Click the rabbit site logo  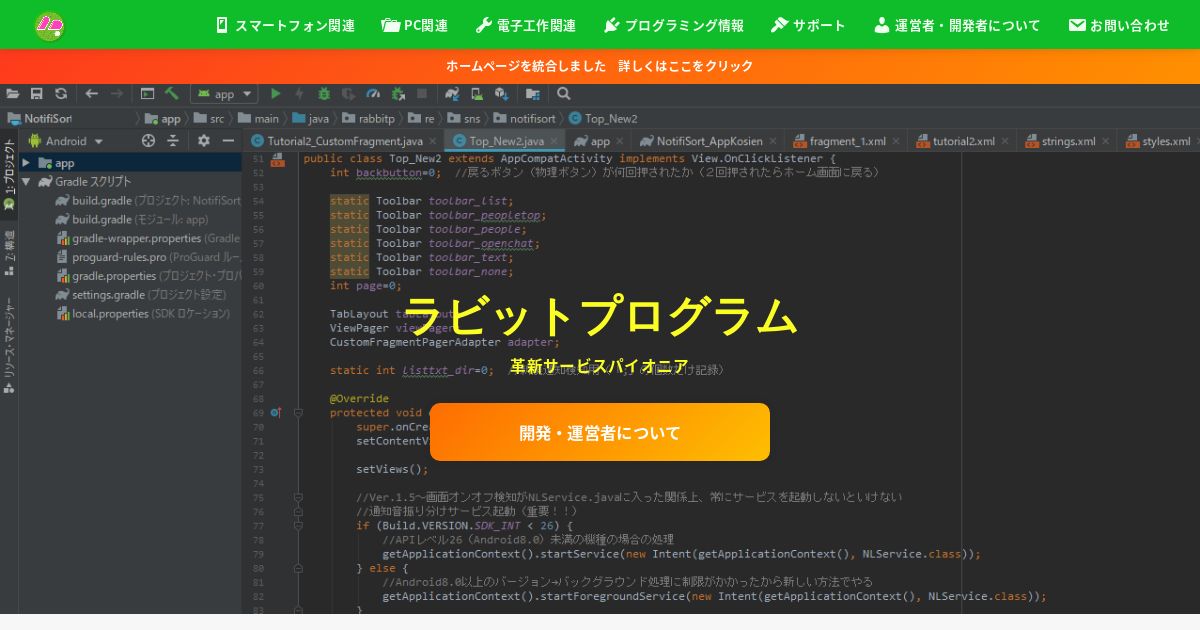point(49,25)
